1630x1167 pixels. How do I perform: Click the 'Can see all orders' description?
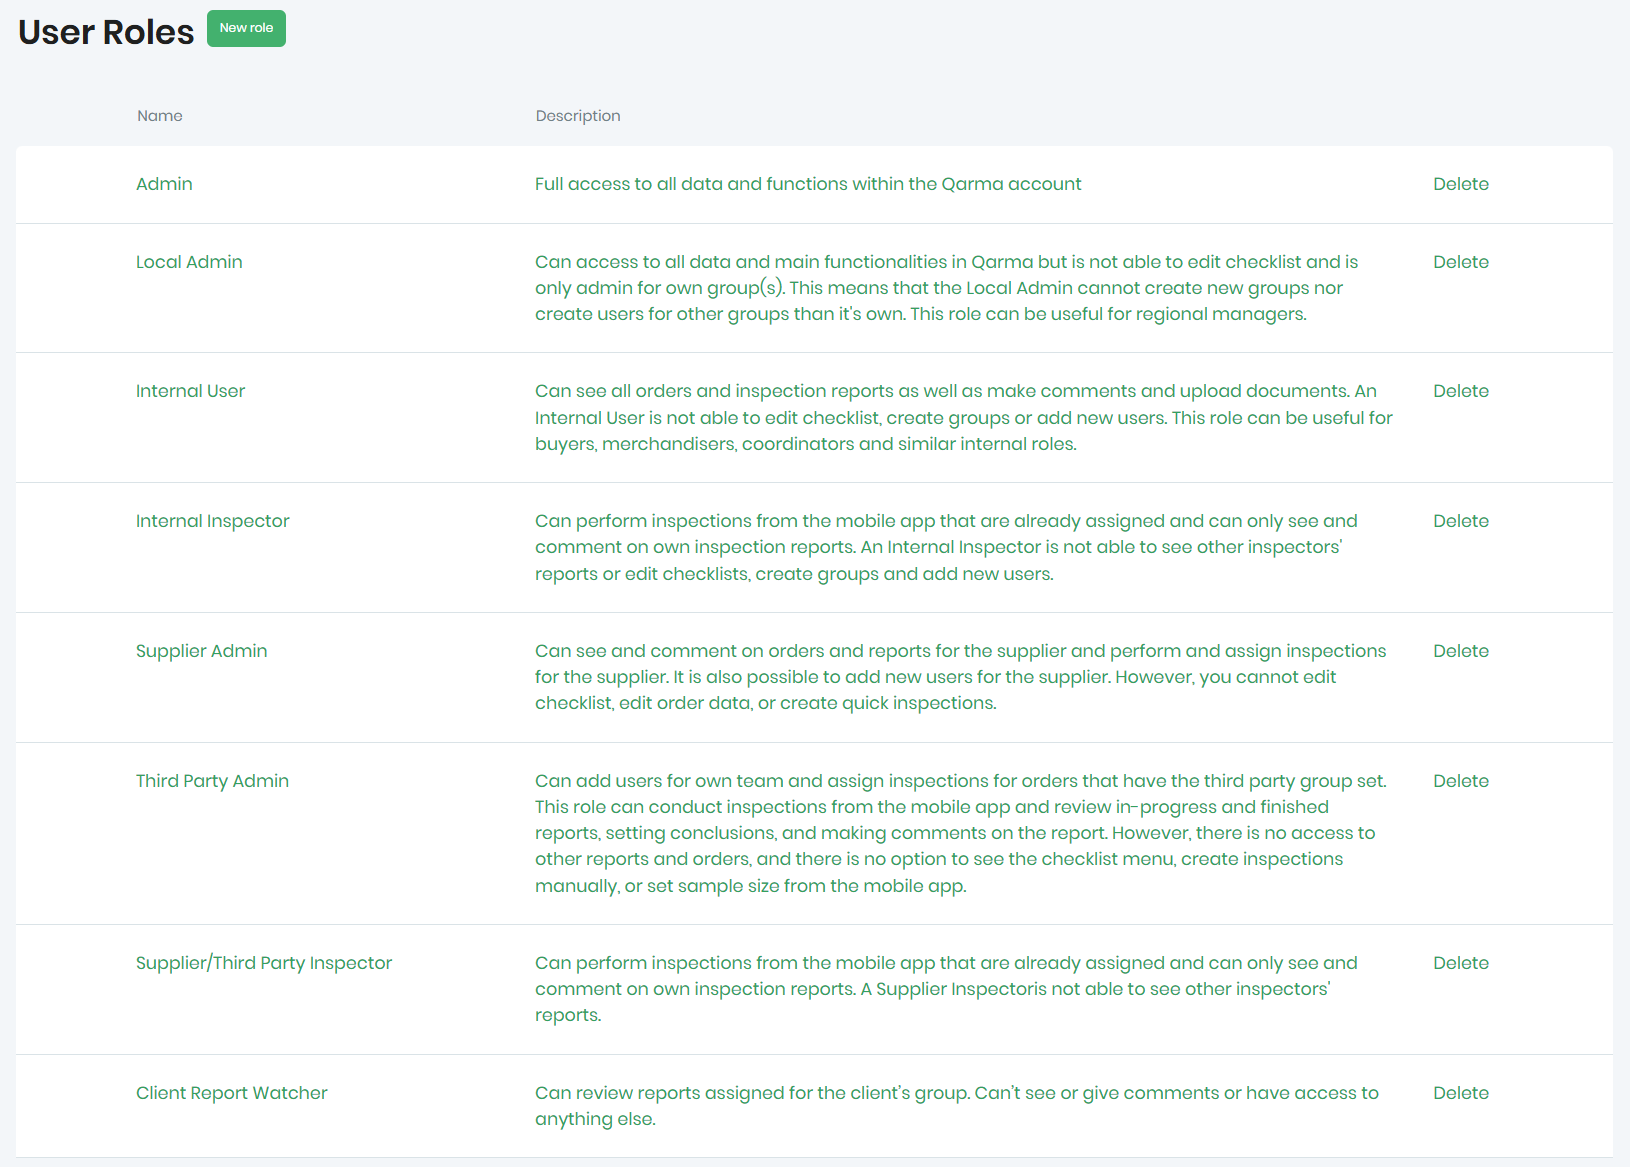(x=964, y=417)
